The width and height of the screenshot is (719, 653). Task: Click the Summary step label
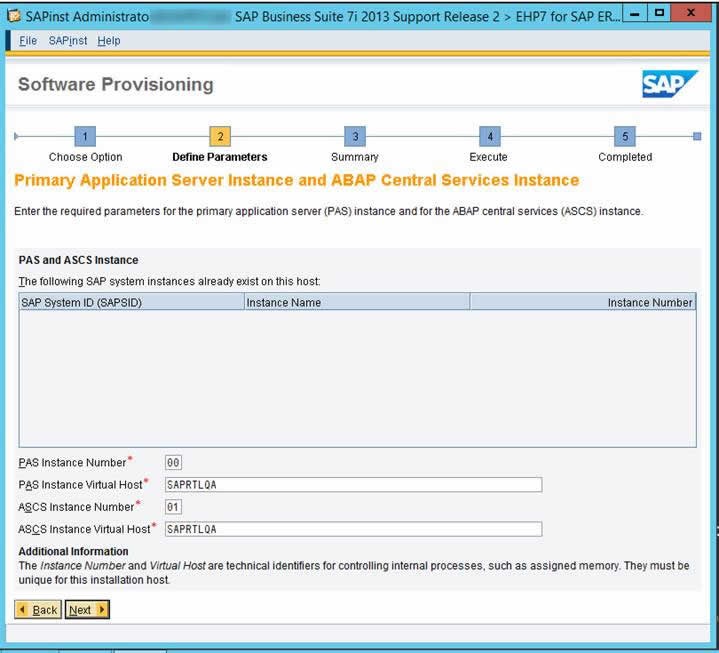pos(355,157)
